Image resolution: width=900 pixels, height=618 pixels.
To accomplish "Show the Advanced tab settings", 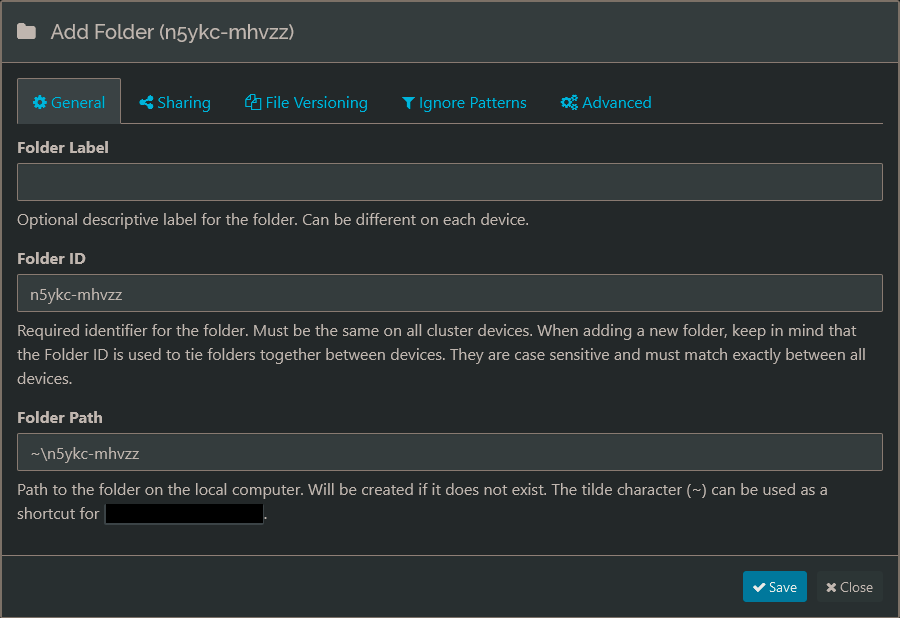I will (606, 102).
